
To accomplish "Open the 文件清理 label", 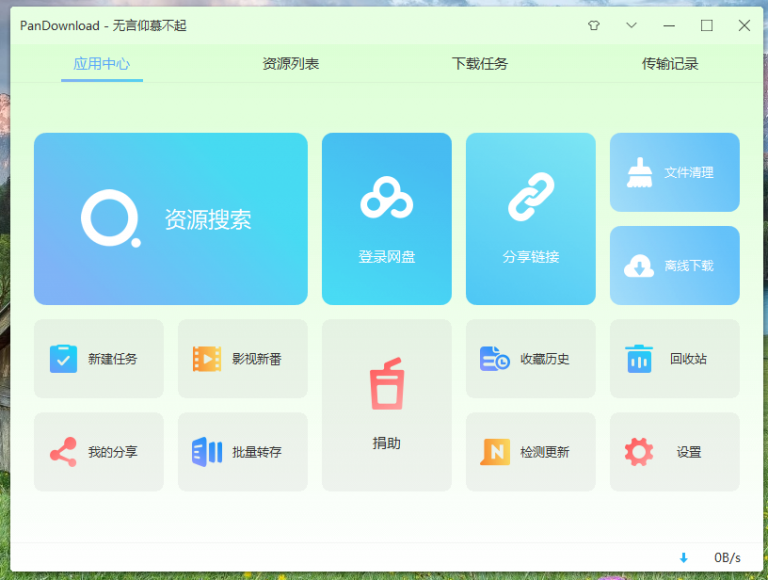I will [689, 172].
